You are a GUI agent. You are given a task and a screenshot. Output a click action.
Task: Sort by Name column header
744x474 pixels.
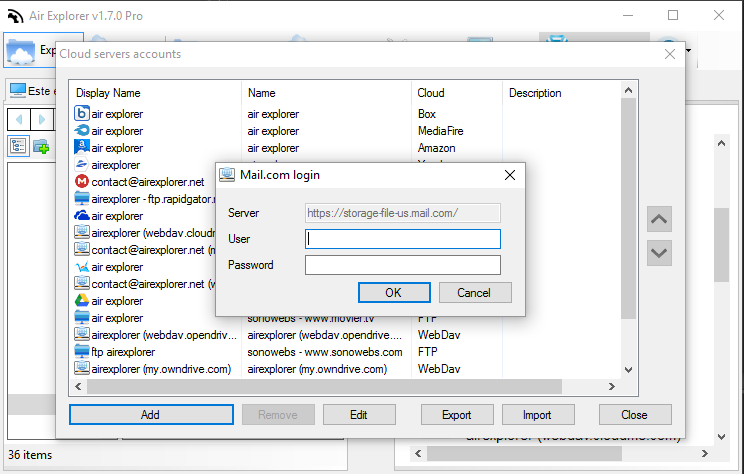pyautogui.click(x=326, y=93)
